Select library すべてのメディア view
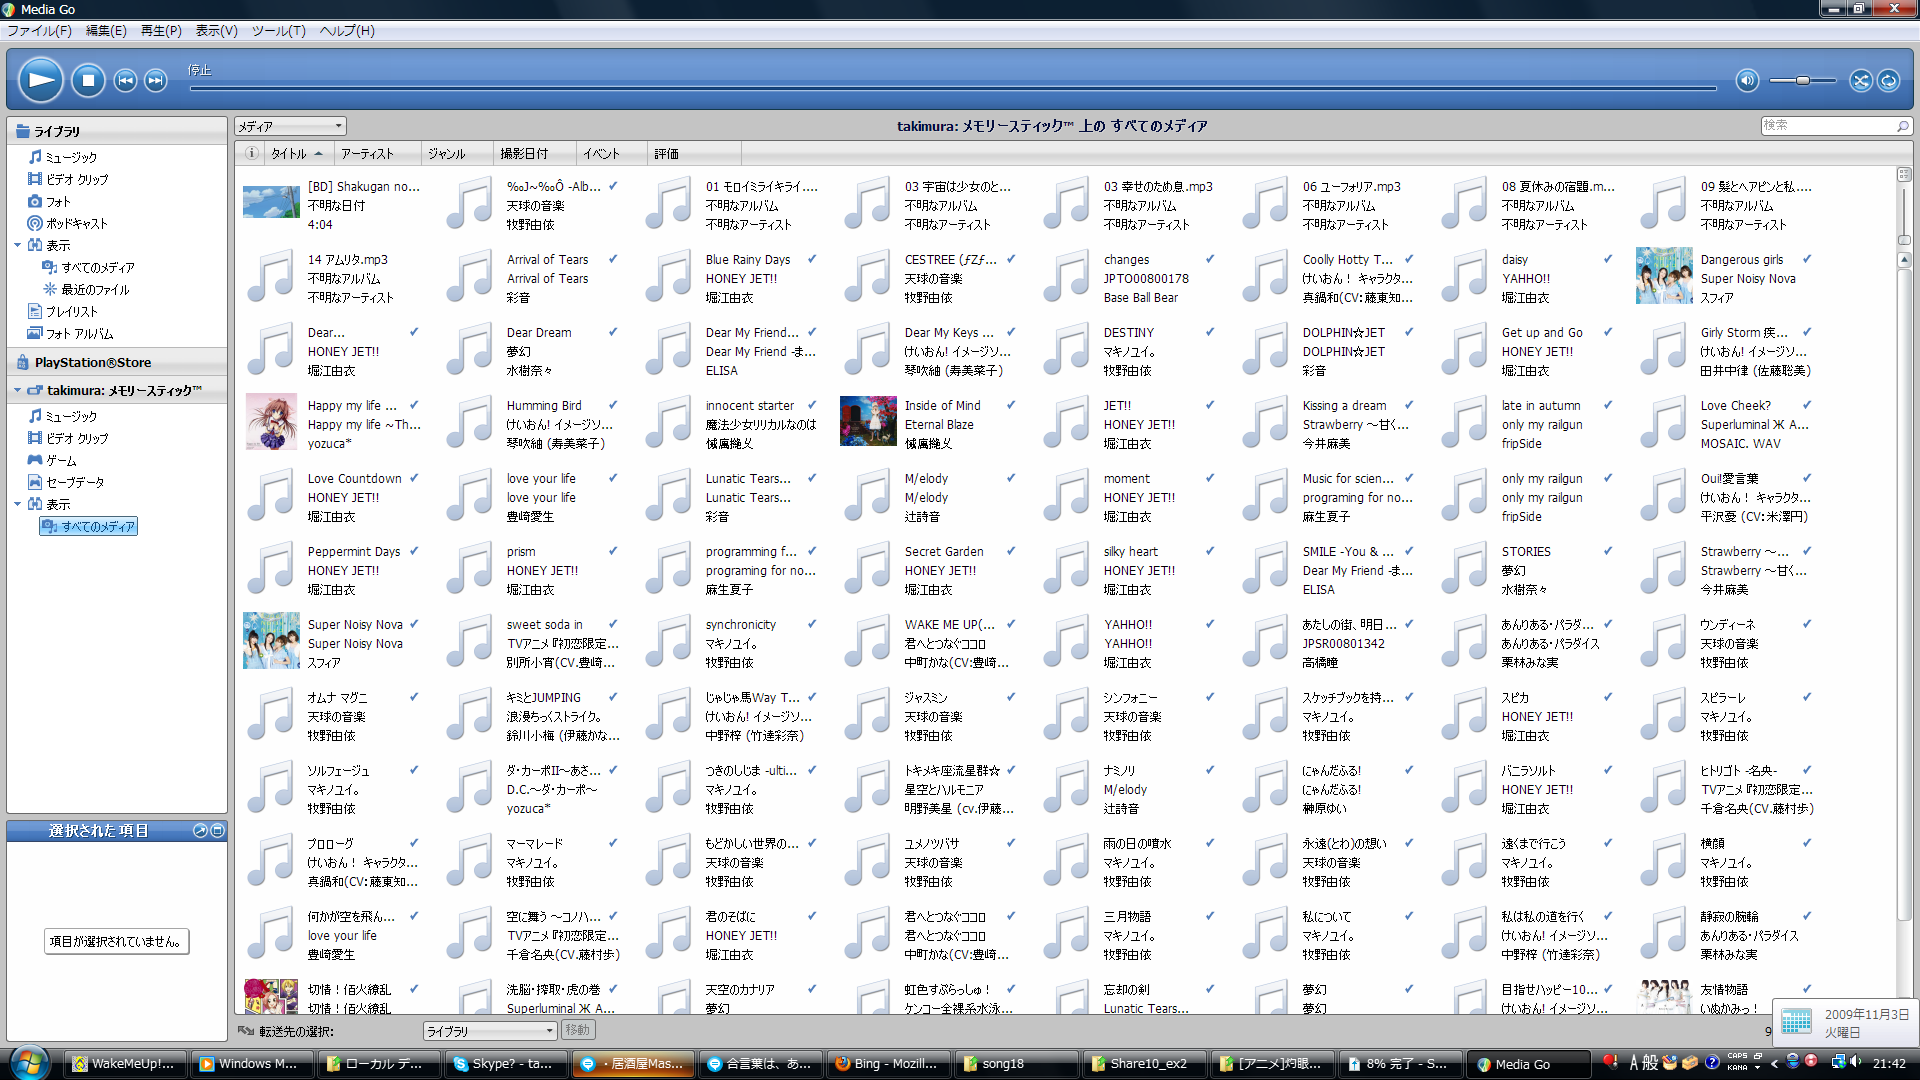 tap(88, 267)
